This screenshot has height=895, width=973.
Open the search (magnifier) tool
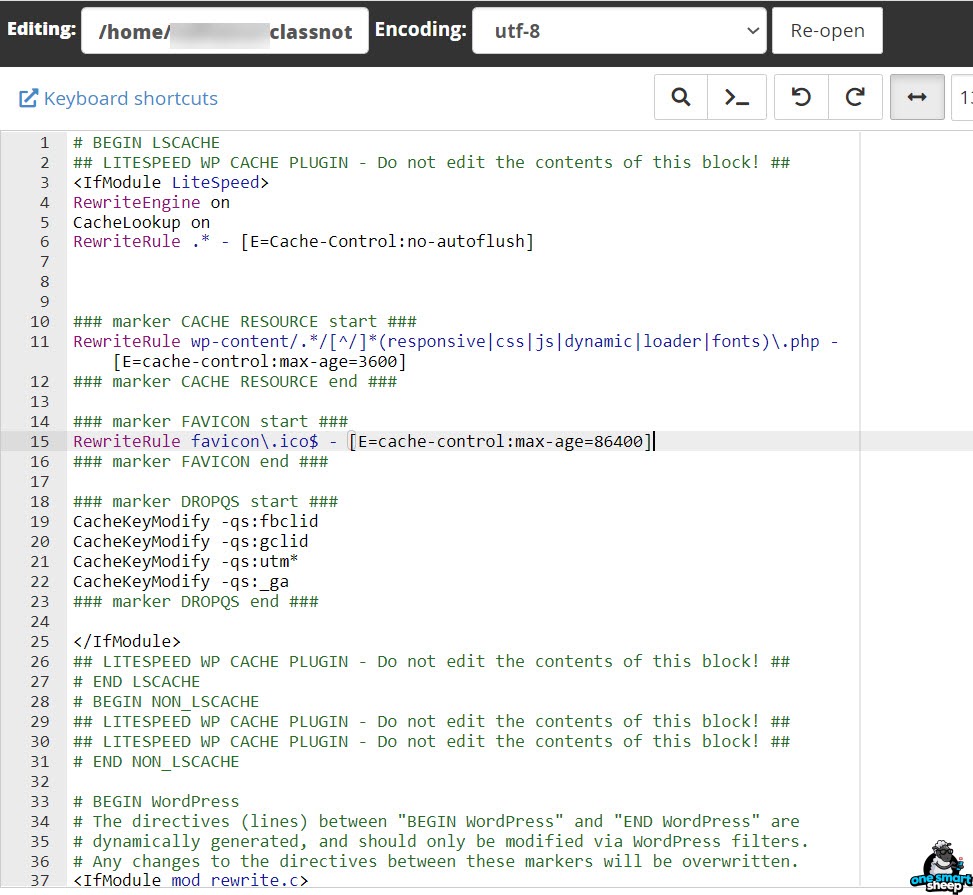pos(681,97)
